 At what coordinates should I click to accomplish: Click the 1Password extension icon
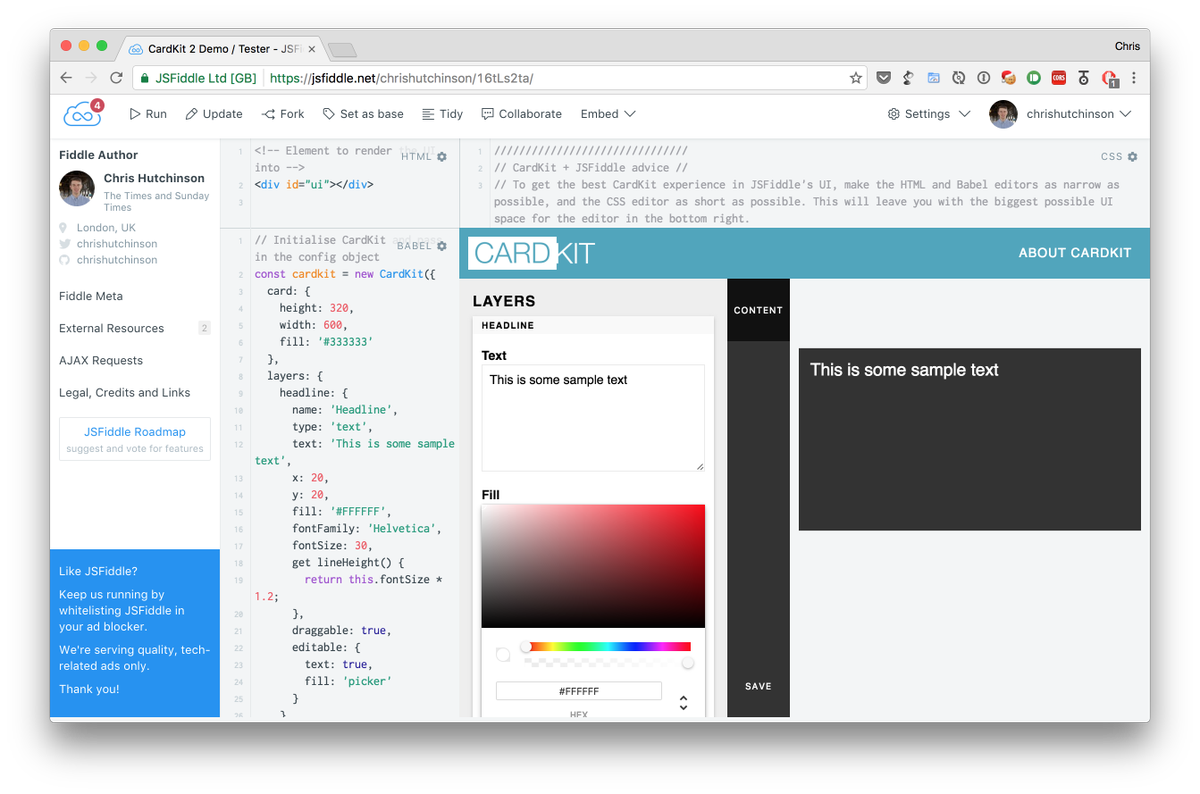click(x=983, y=78)
